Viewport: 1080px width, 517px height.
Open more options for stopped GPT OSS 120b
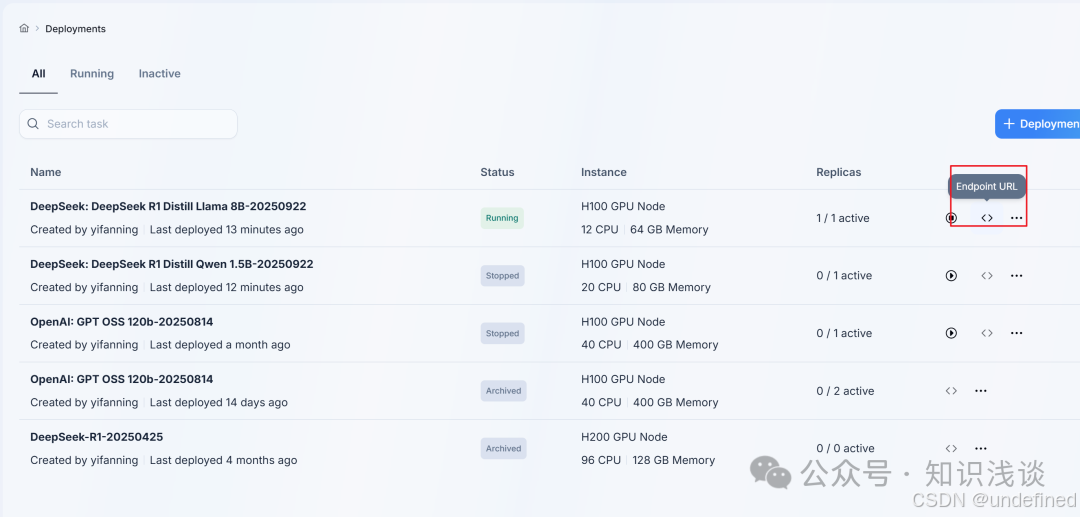pos(1017,333)
